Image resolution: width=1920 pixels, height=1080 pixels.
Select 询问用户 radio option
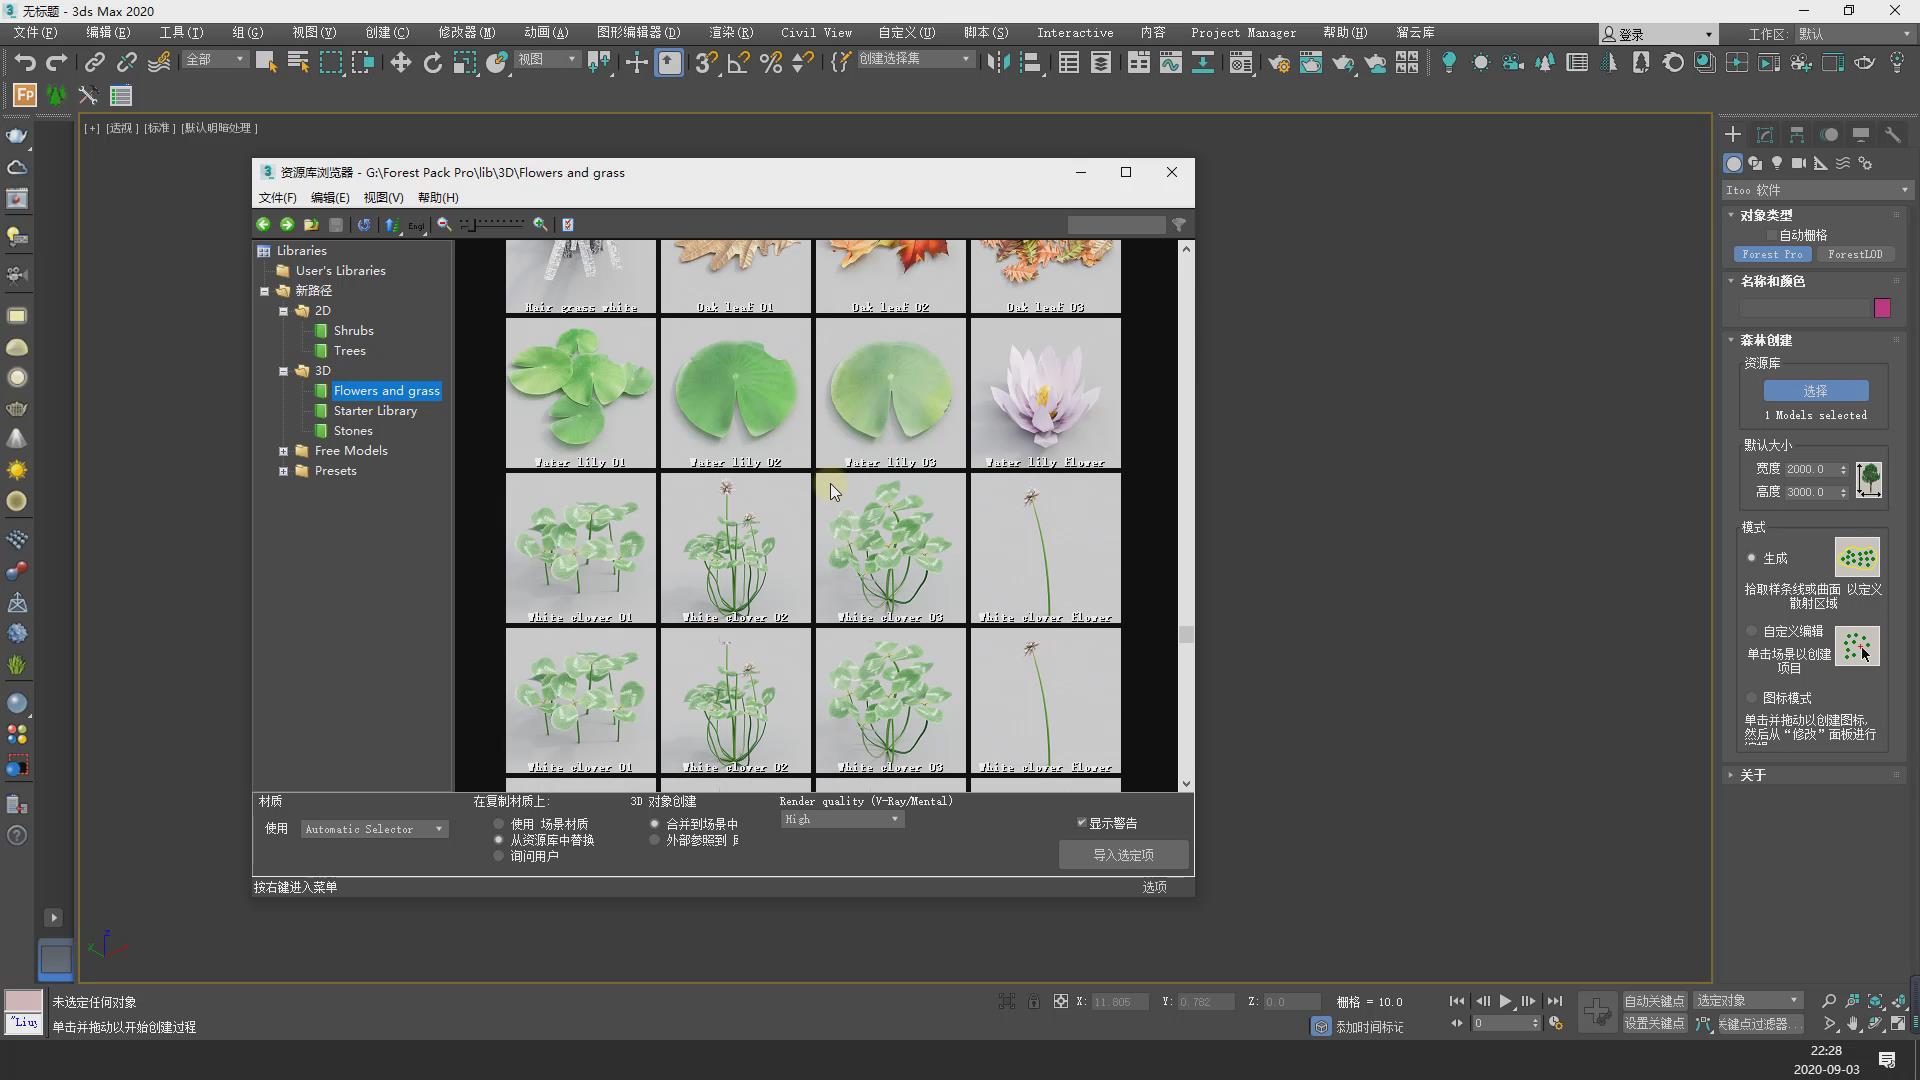coord(499,856)
